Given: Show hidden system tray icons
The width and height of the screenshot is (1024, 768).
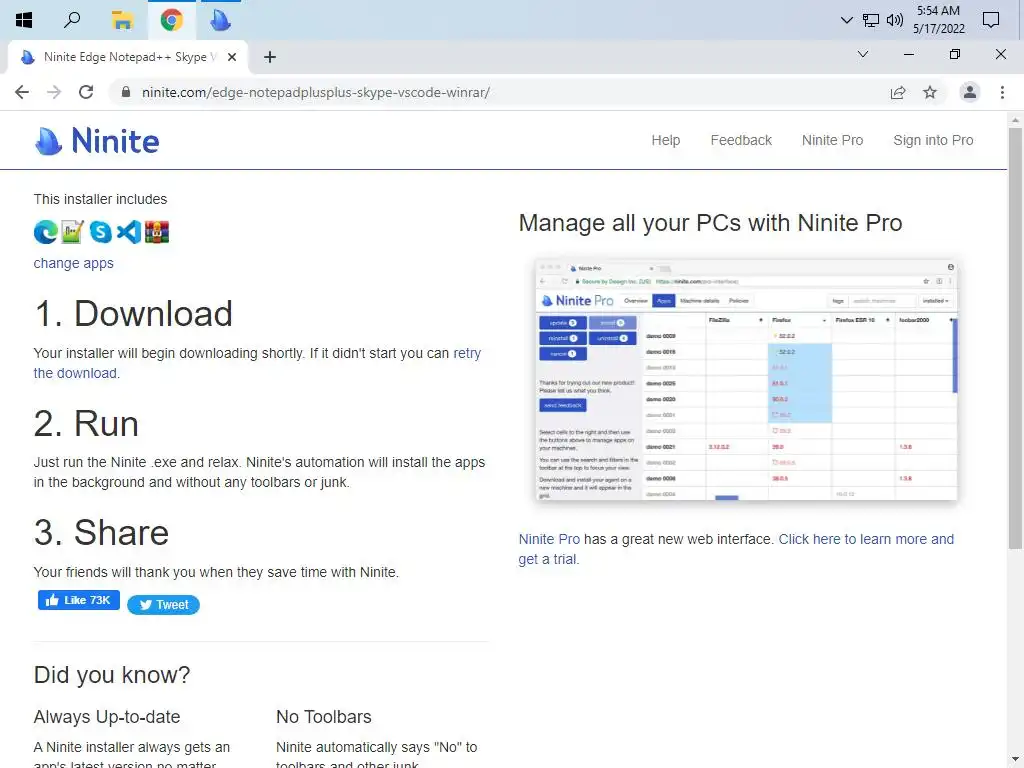Looking at the screenshot, I should [x=846, y=20].
